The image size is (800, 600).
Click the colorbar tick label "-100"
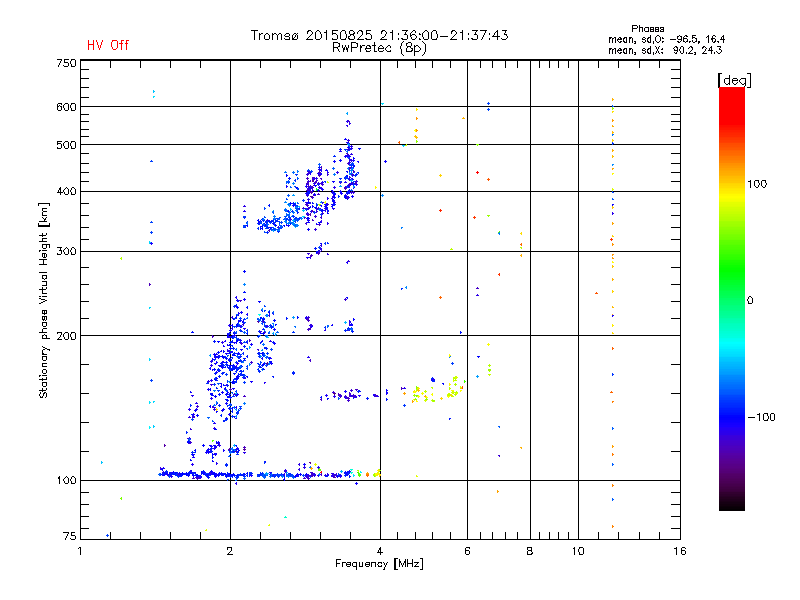click(x=761, y=417)
